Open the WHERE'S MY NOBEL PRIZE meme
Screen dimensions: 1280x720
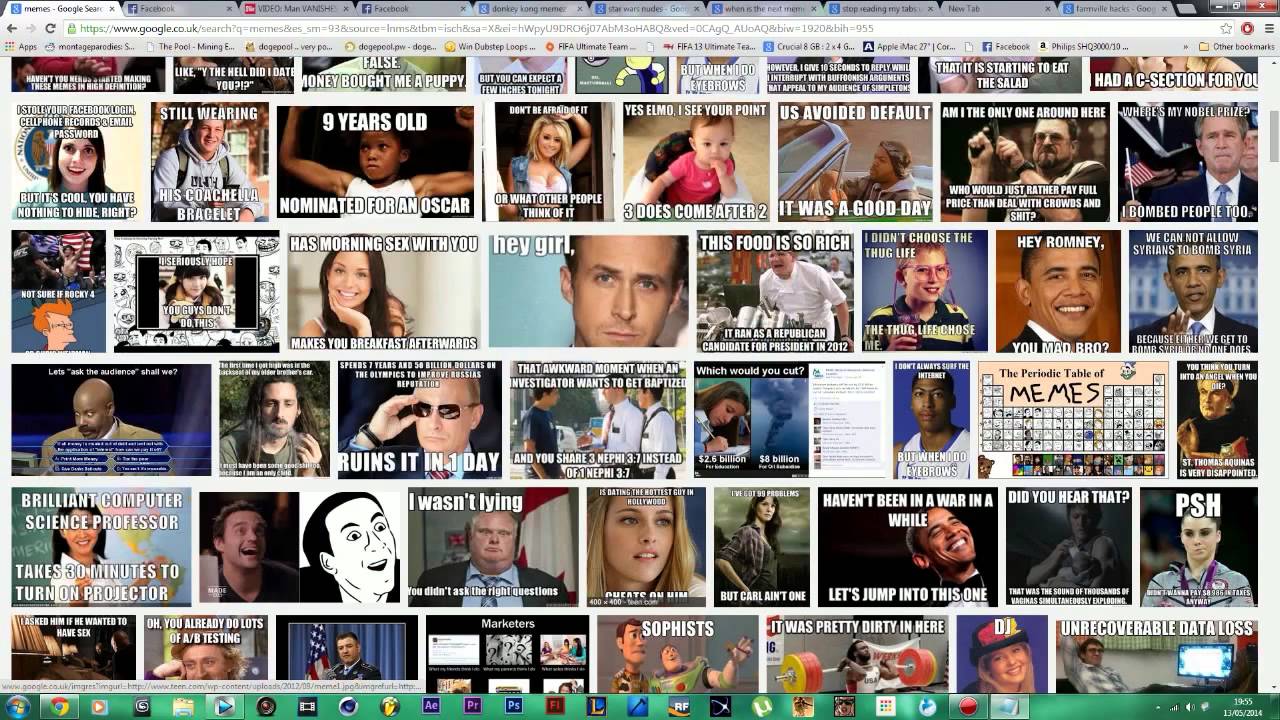pos(1187,161)
